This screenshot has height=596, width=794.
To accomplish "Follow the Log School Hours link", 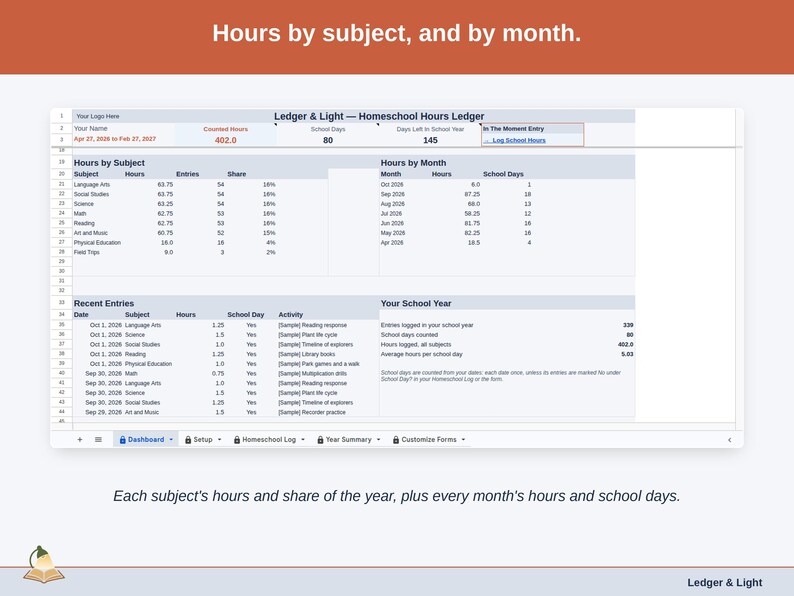I will coord(519,140).
